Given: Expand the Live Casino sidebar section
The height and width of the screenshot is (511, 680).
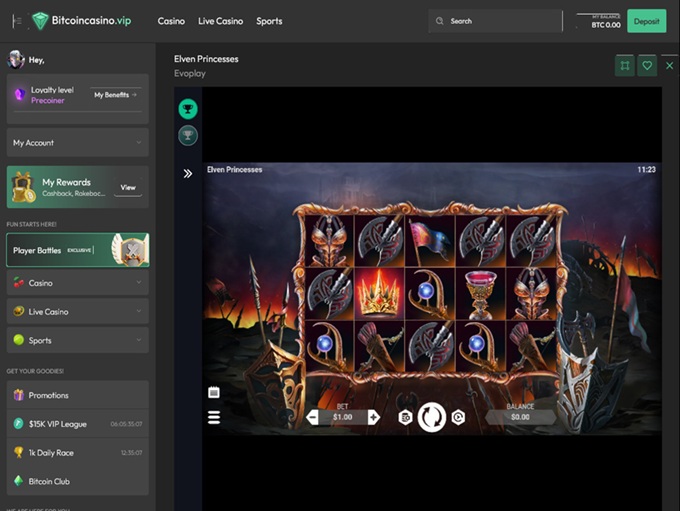Looking at the screenshot, I should coord(77,312).
